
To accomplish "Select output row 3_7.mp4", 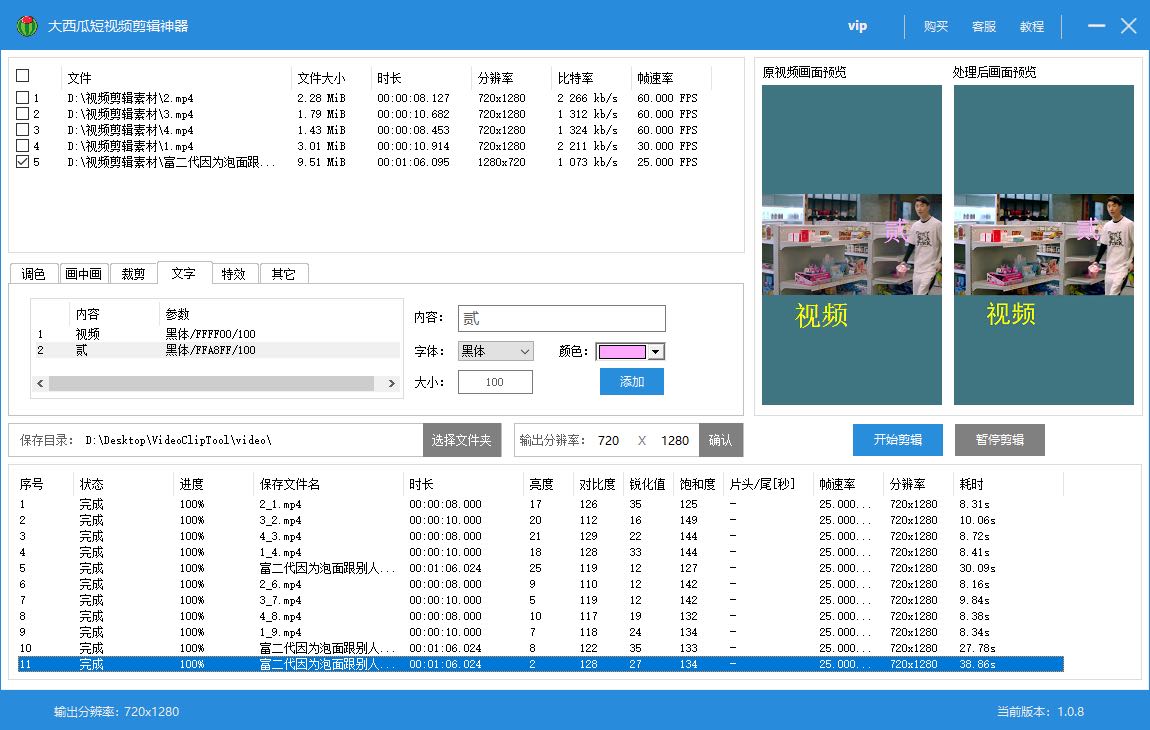I will pyautogui.click(x=541, y=600).
